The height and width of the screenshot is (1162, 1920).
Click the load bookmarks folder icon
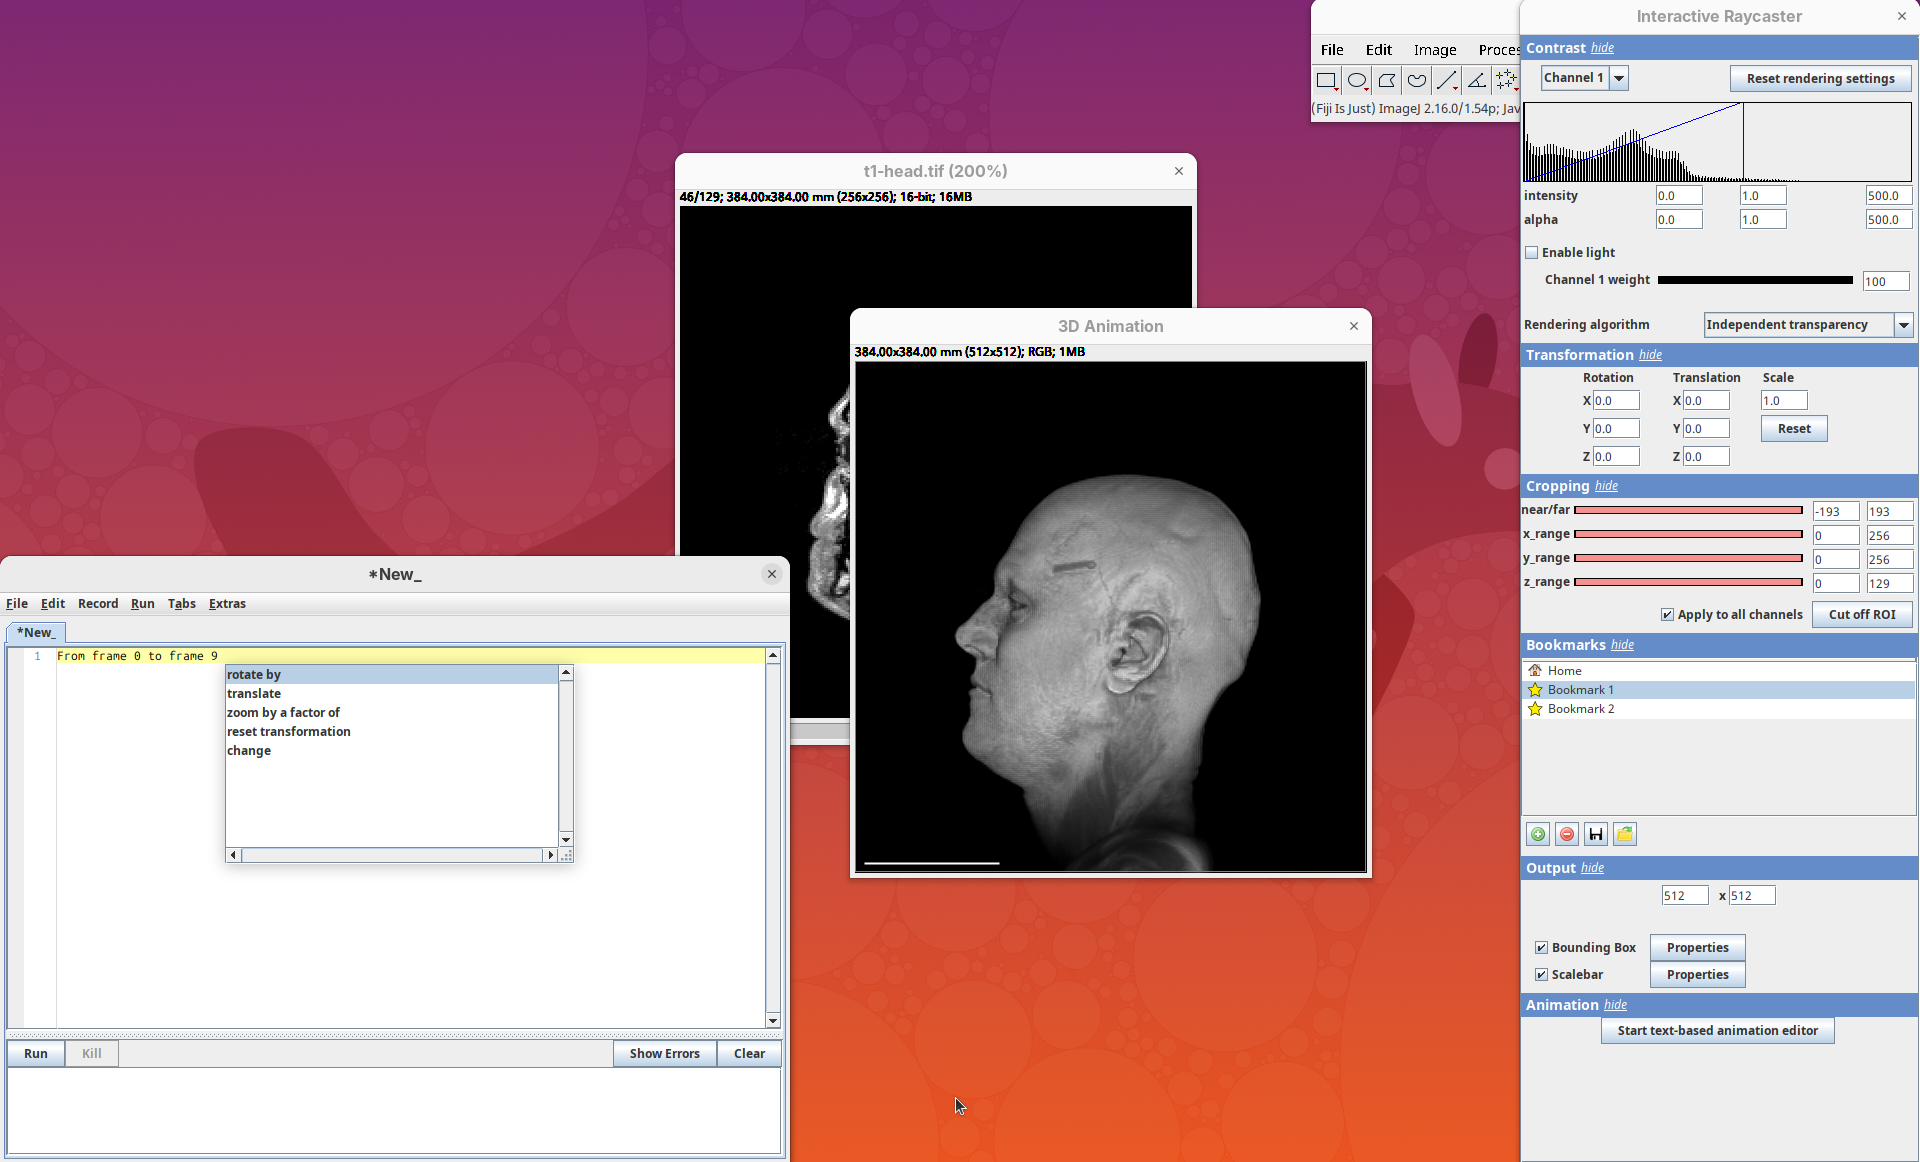coord(1625,834)
